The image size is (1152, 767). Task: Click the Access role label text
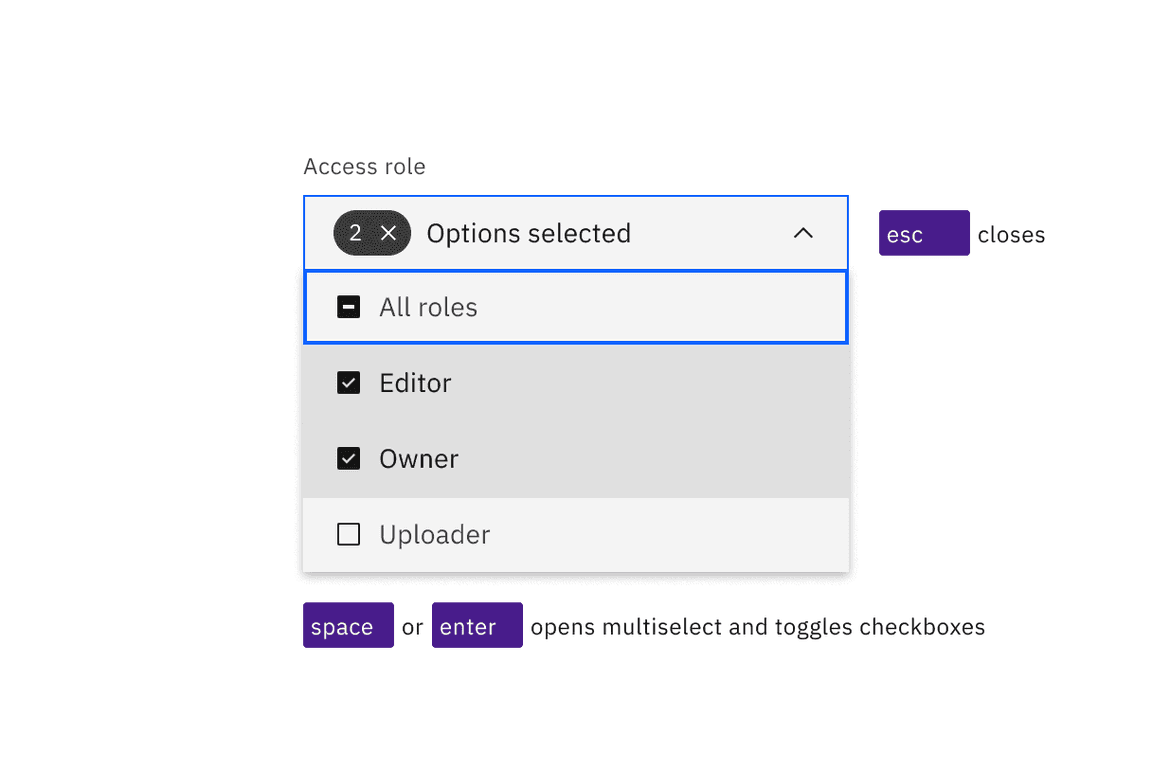pyautogui.click(x=364, y=166)
